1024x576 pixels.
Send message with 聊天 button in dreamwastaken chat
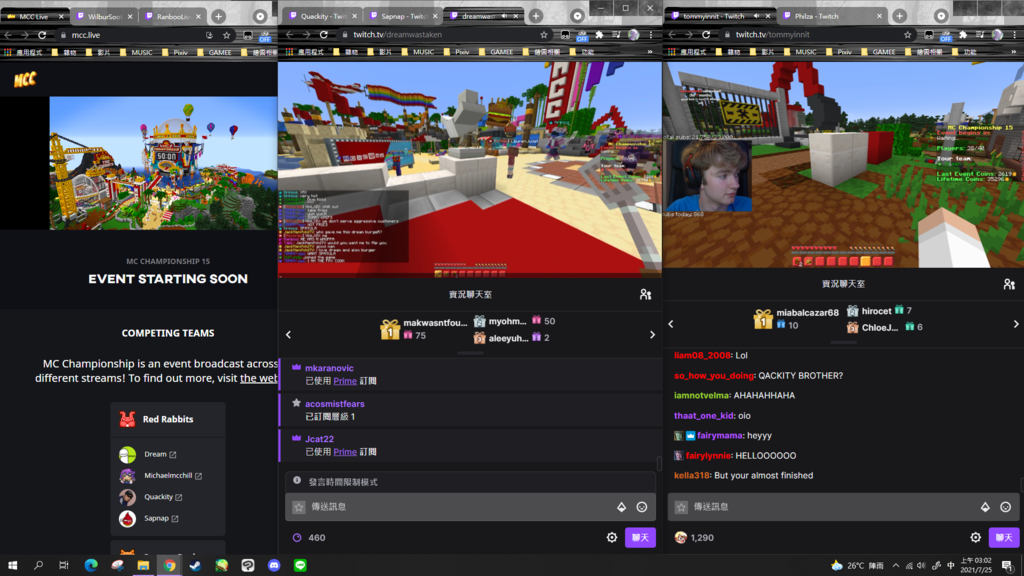coord(640,537)
